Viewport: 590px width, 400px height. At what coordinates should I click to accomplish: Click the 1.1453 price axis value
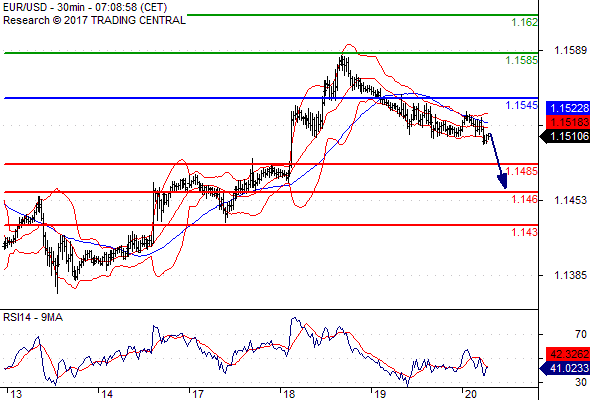point(570,200)
